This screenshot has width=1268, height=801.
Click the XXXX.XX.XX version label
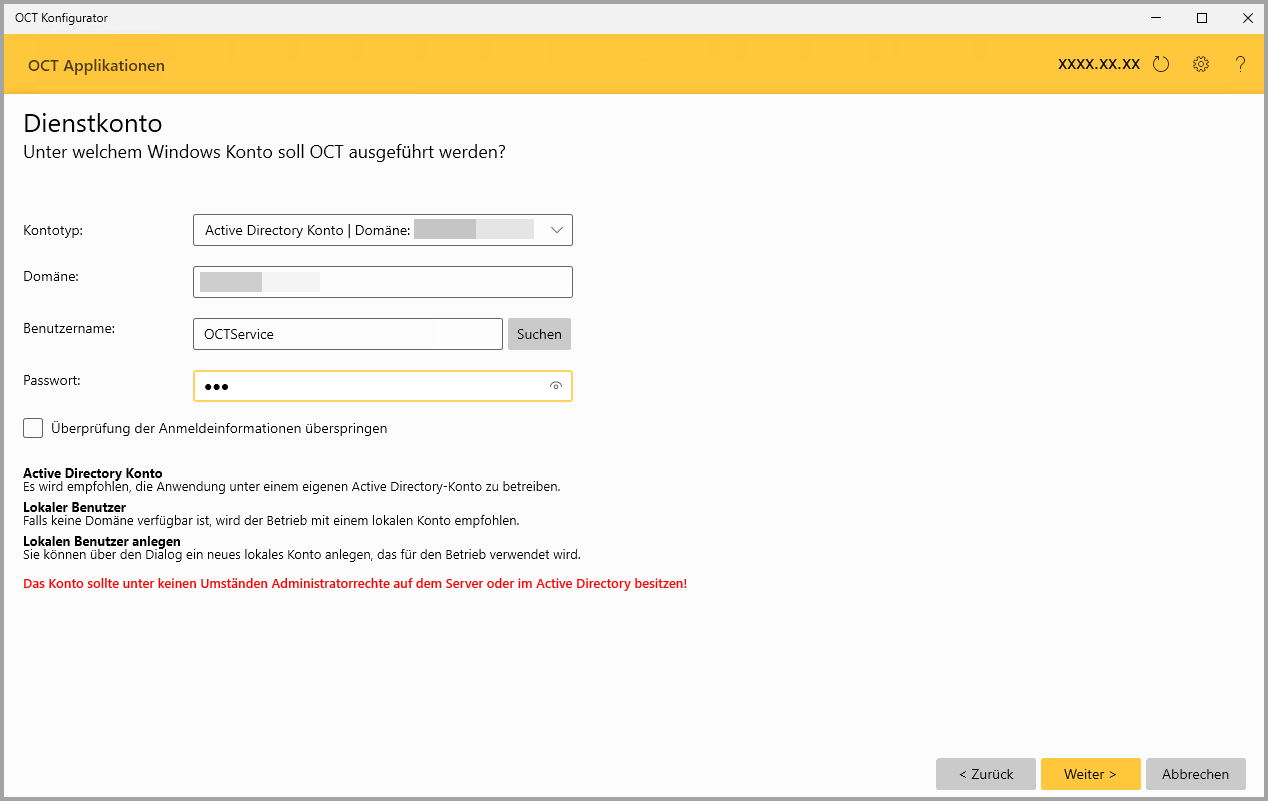pyautogui.click(x=1099, y=64)
